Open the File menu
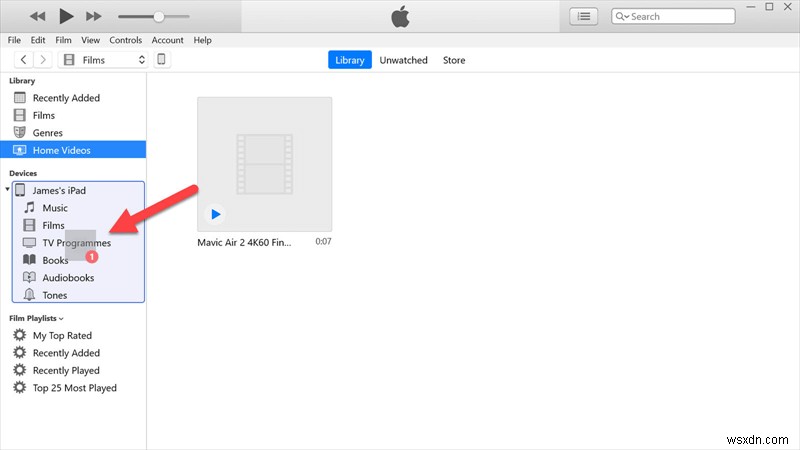 pos(14,40)
